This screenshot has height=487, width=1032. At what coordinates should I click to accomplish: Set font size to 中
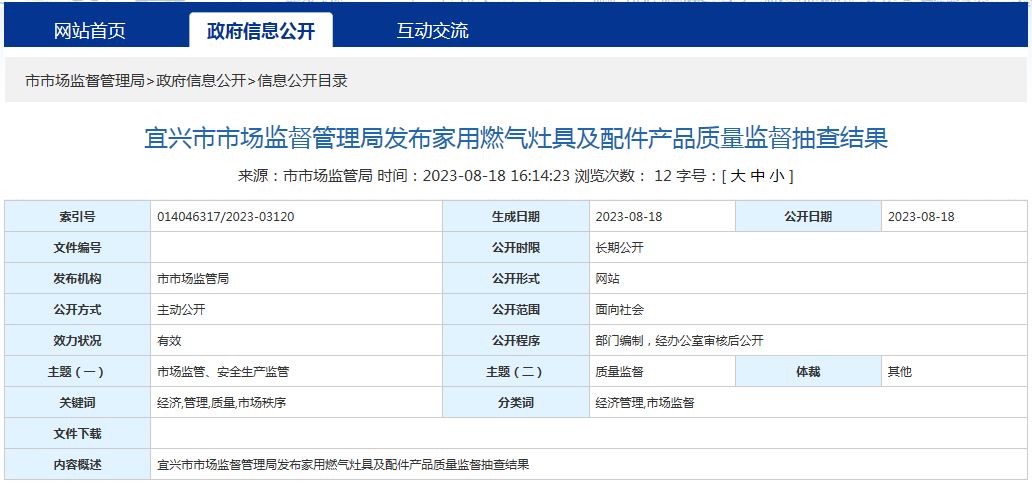point(758,176)
